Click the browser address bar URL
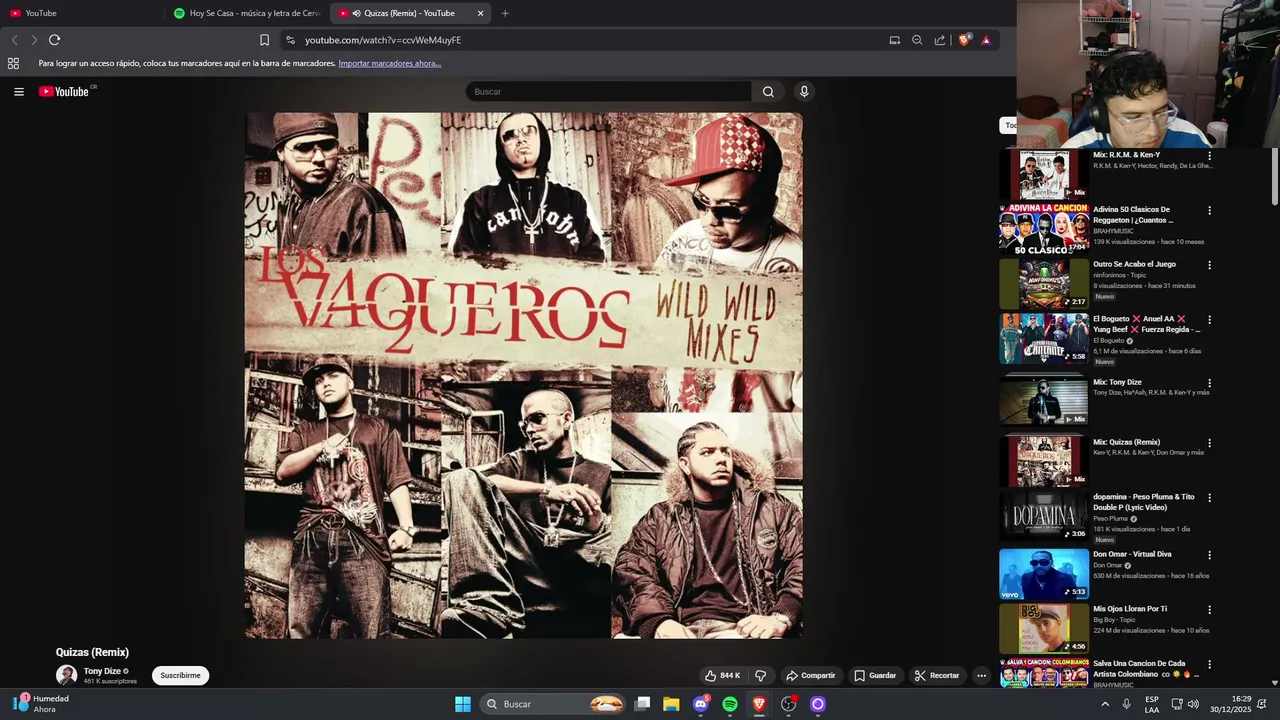Viewport: 1280px width, 720px height. coord(383,40)
